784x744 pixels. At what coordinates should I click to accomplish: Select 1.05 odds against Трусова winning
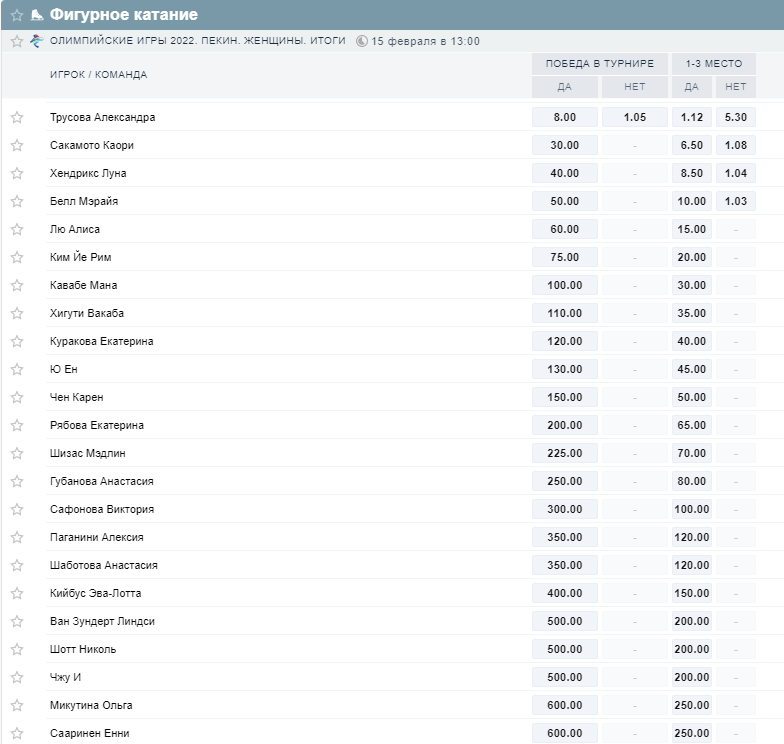coord(634,117)
